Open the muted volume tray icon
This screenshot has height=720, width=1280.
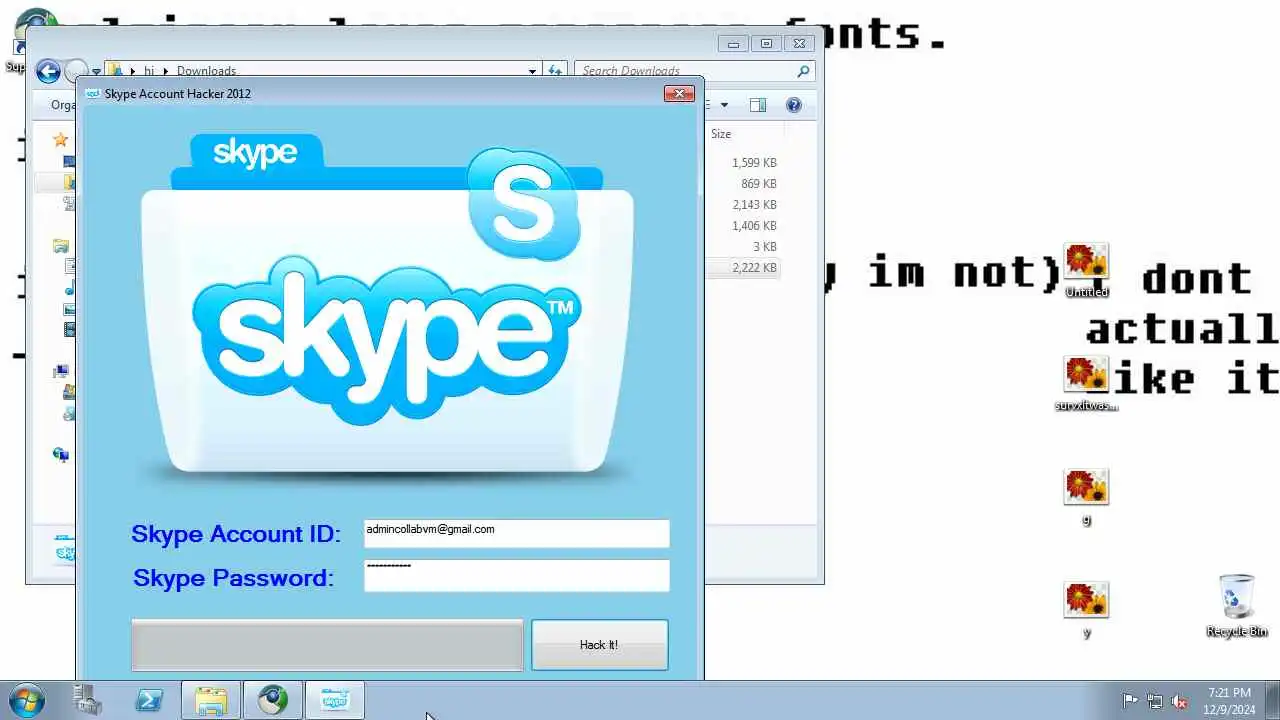tap(1180, 701)
